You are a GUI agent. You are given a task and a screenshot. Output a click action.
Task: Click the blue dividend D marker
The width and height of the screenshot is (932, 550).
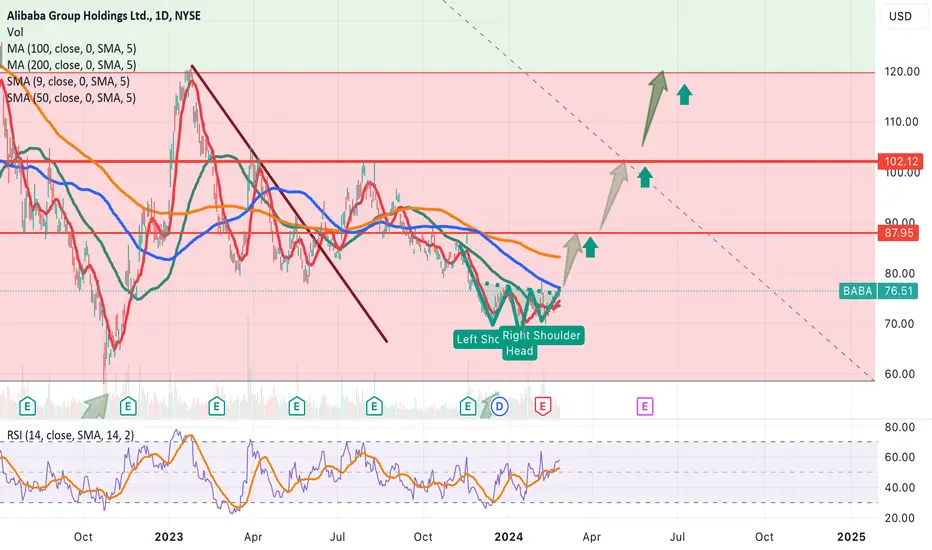point(500,407)
